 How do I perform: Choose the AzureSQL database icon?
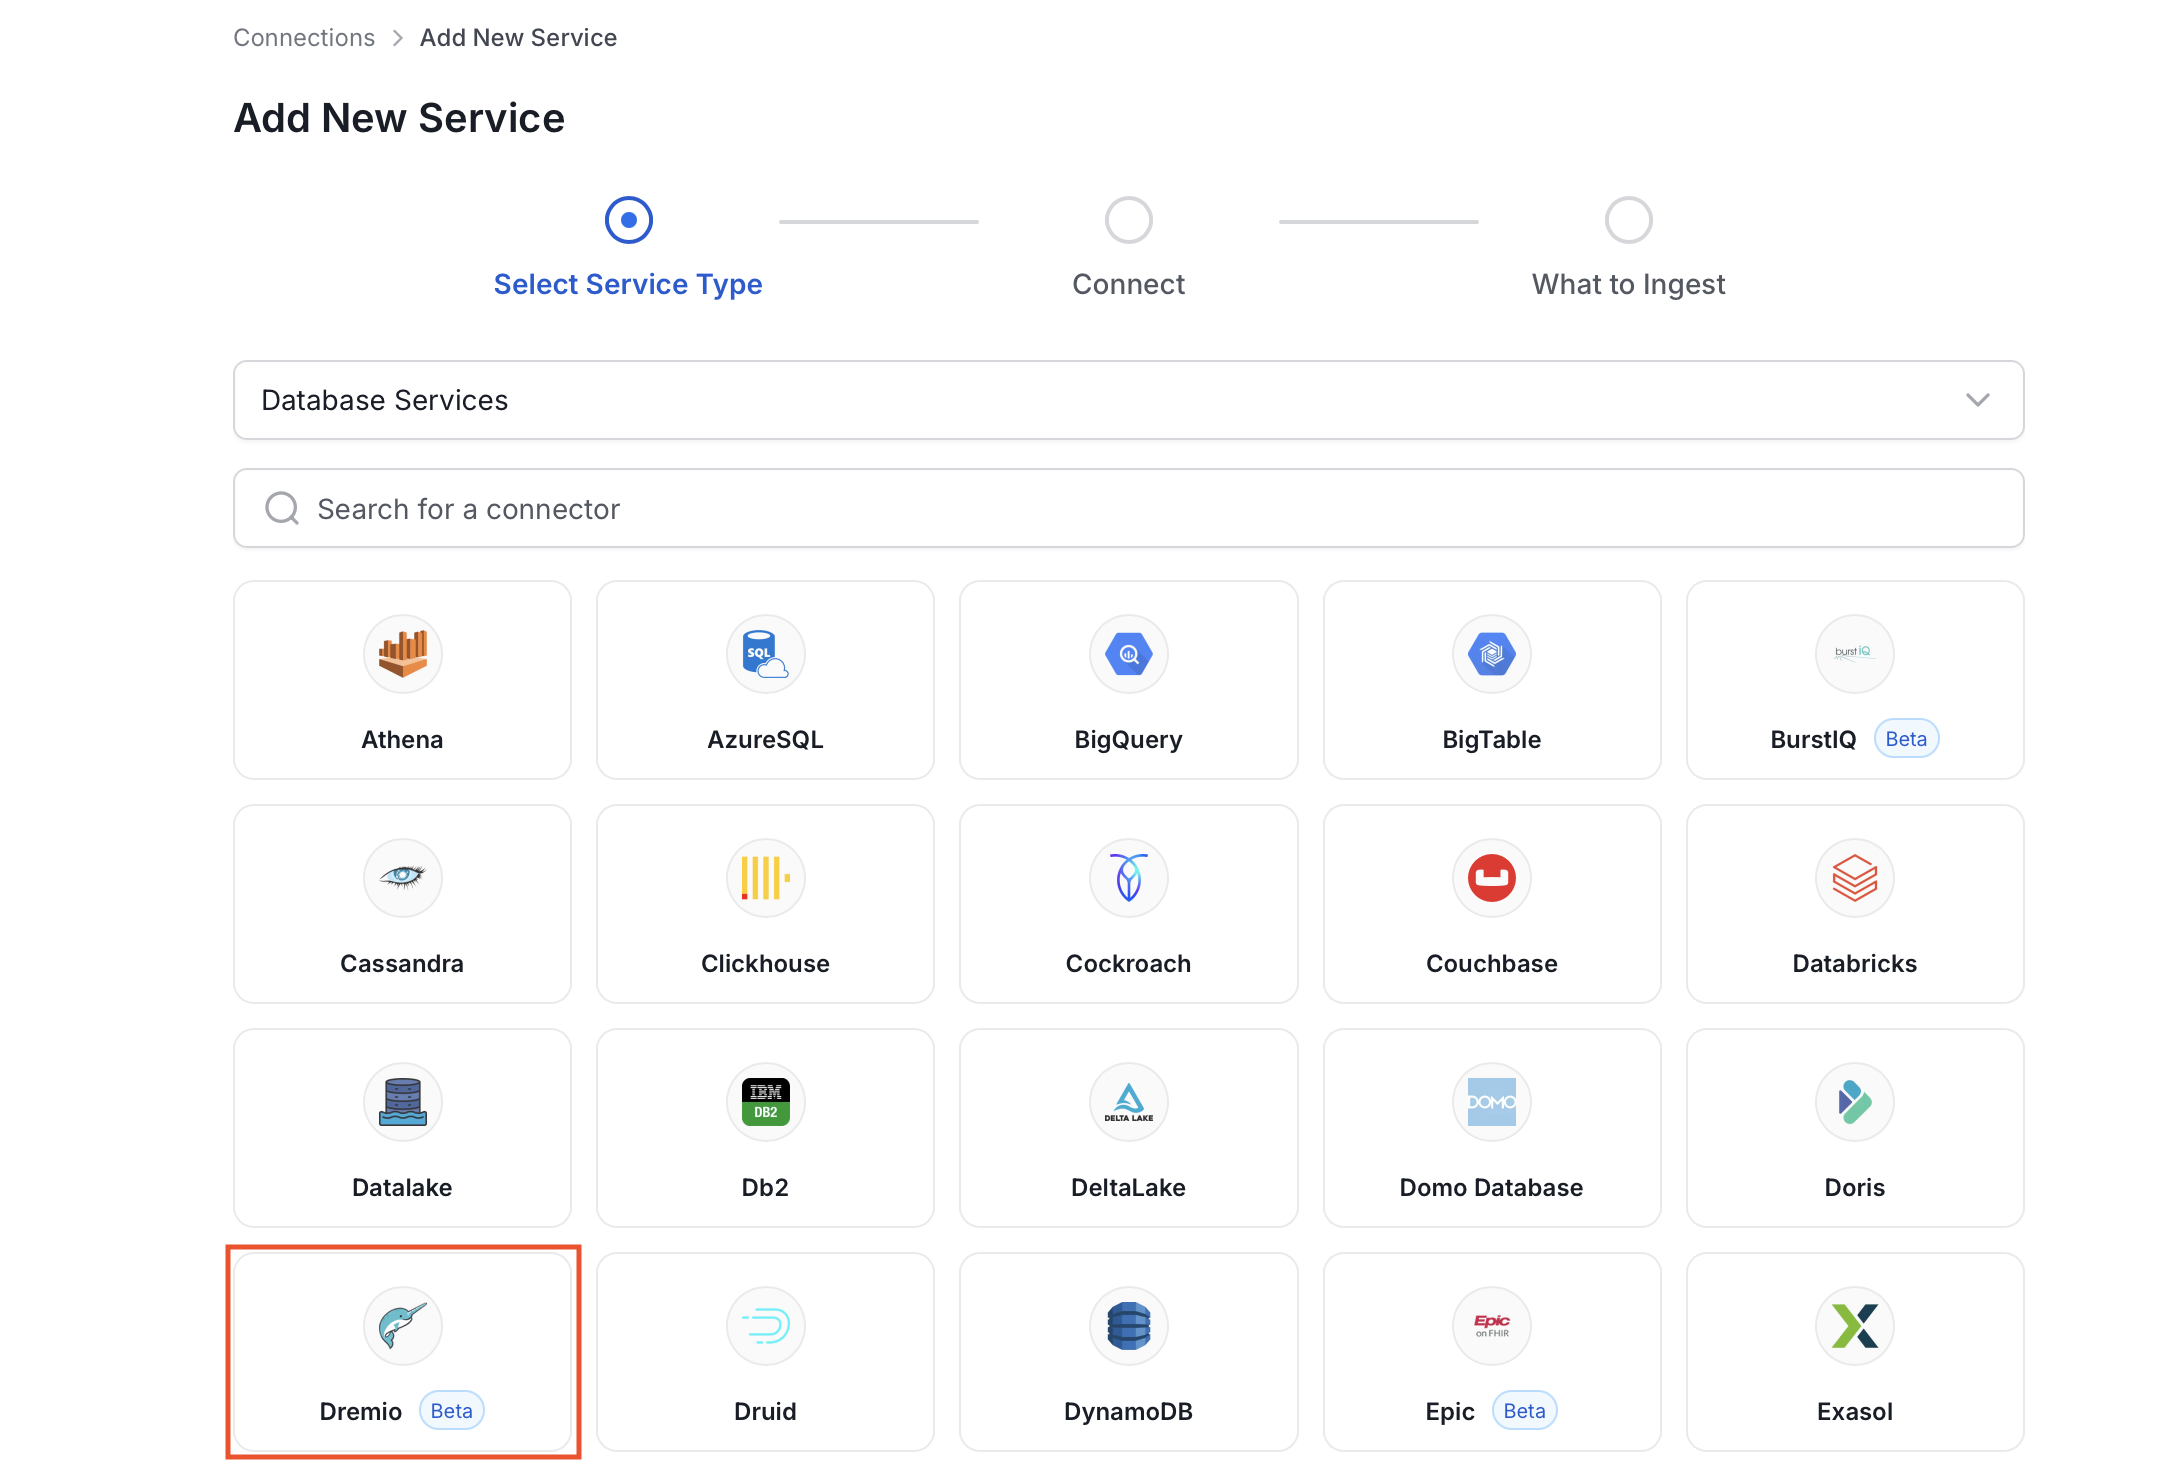pyautogui.click(x=765, y=654)
